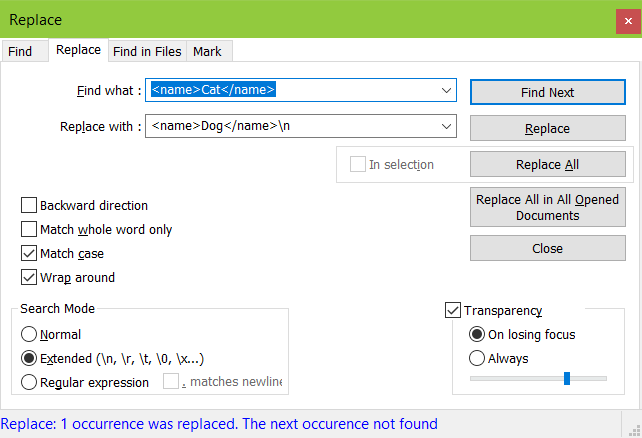The image size is (642, 438).
Task: Switch to the Find in Files tab
Action: click(x=147, y=52)
